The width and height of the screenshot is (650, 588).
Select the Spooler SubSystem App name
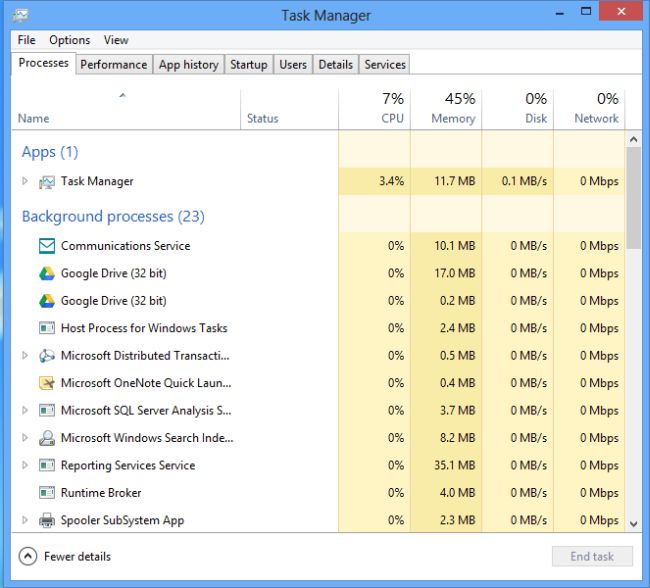[x=122, y=520]
